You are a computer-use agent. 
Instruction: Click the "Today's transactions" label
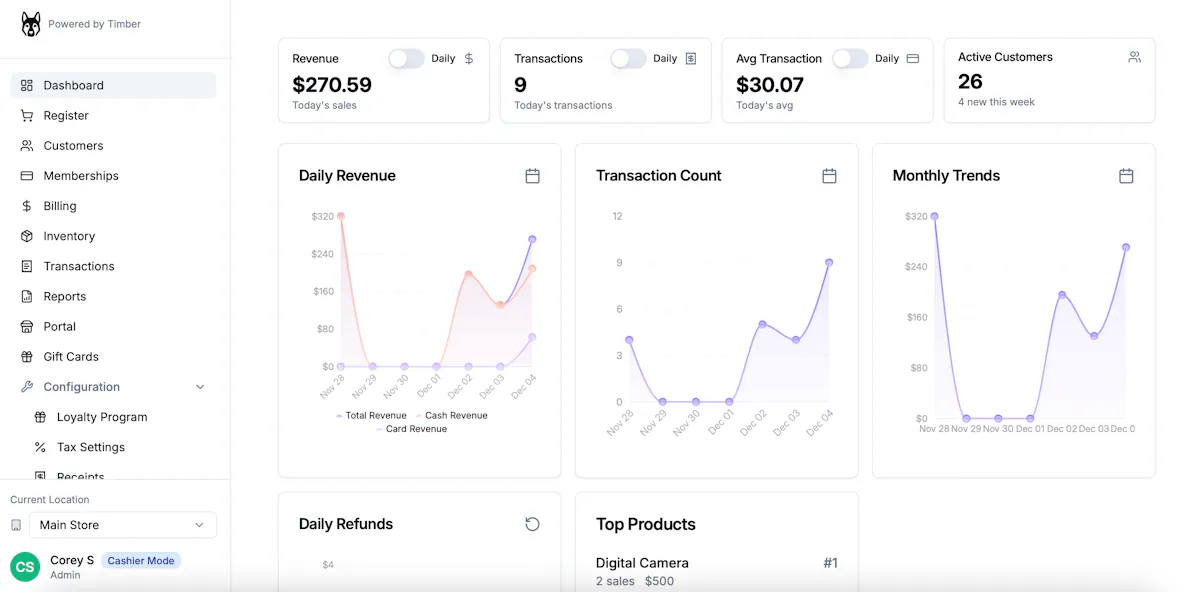[563, 105]
